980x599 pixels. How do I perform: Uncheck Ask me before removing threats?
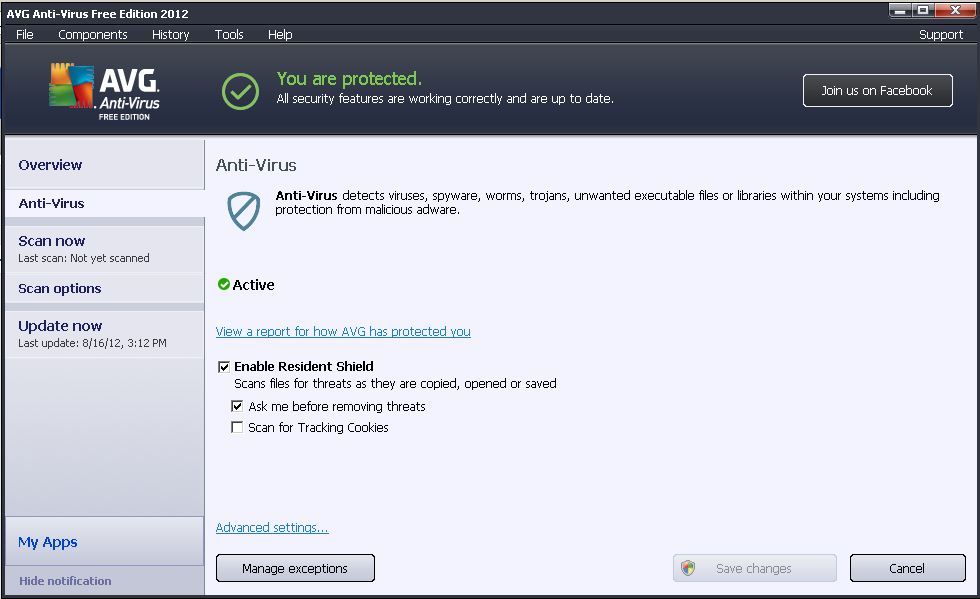[237, 406]
